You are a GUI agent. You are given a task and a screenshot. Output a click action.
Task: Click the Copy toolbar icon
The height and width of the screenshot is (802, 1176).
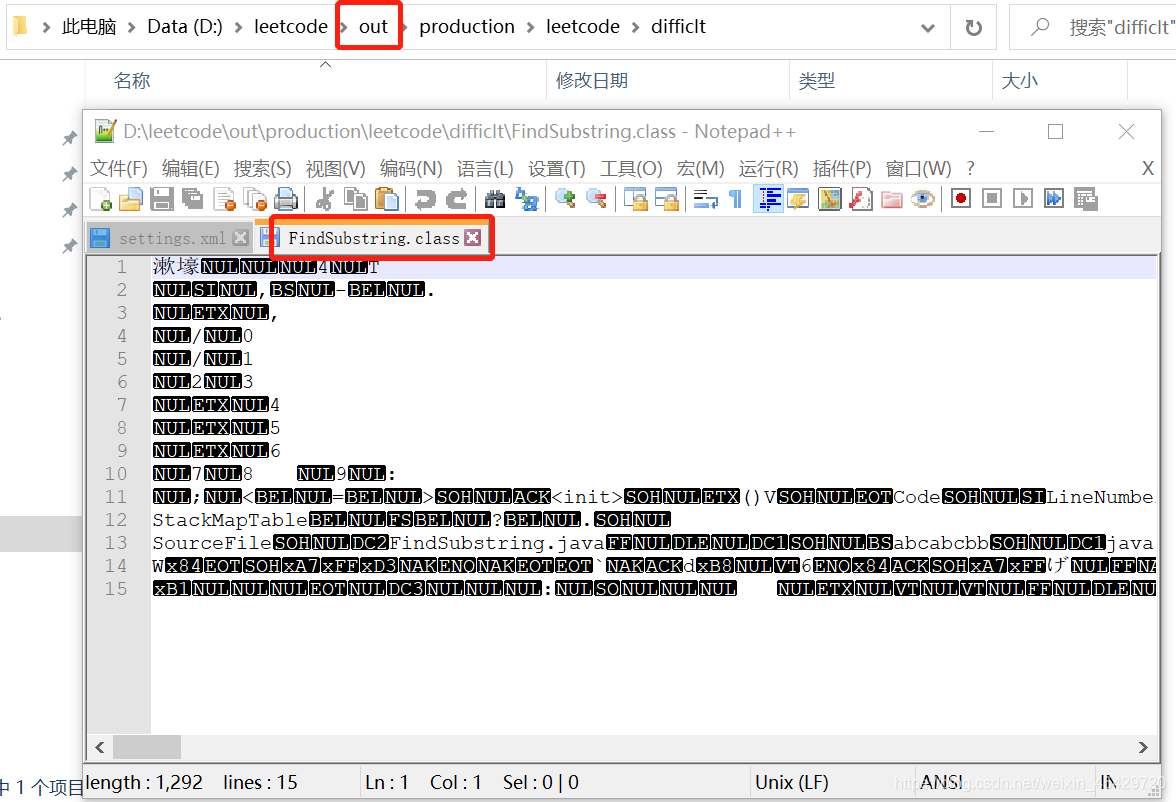pyautogui.click(x=355, y=199)
